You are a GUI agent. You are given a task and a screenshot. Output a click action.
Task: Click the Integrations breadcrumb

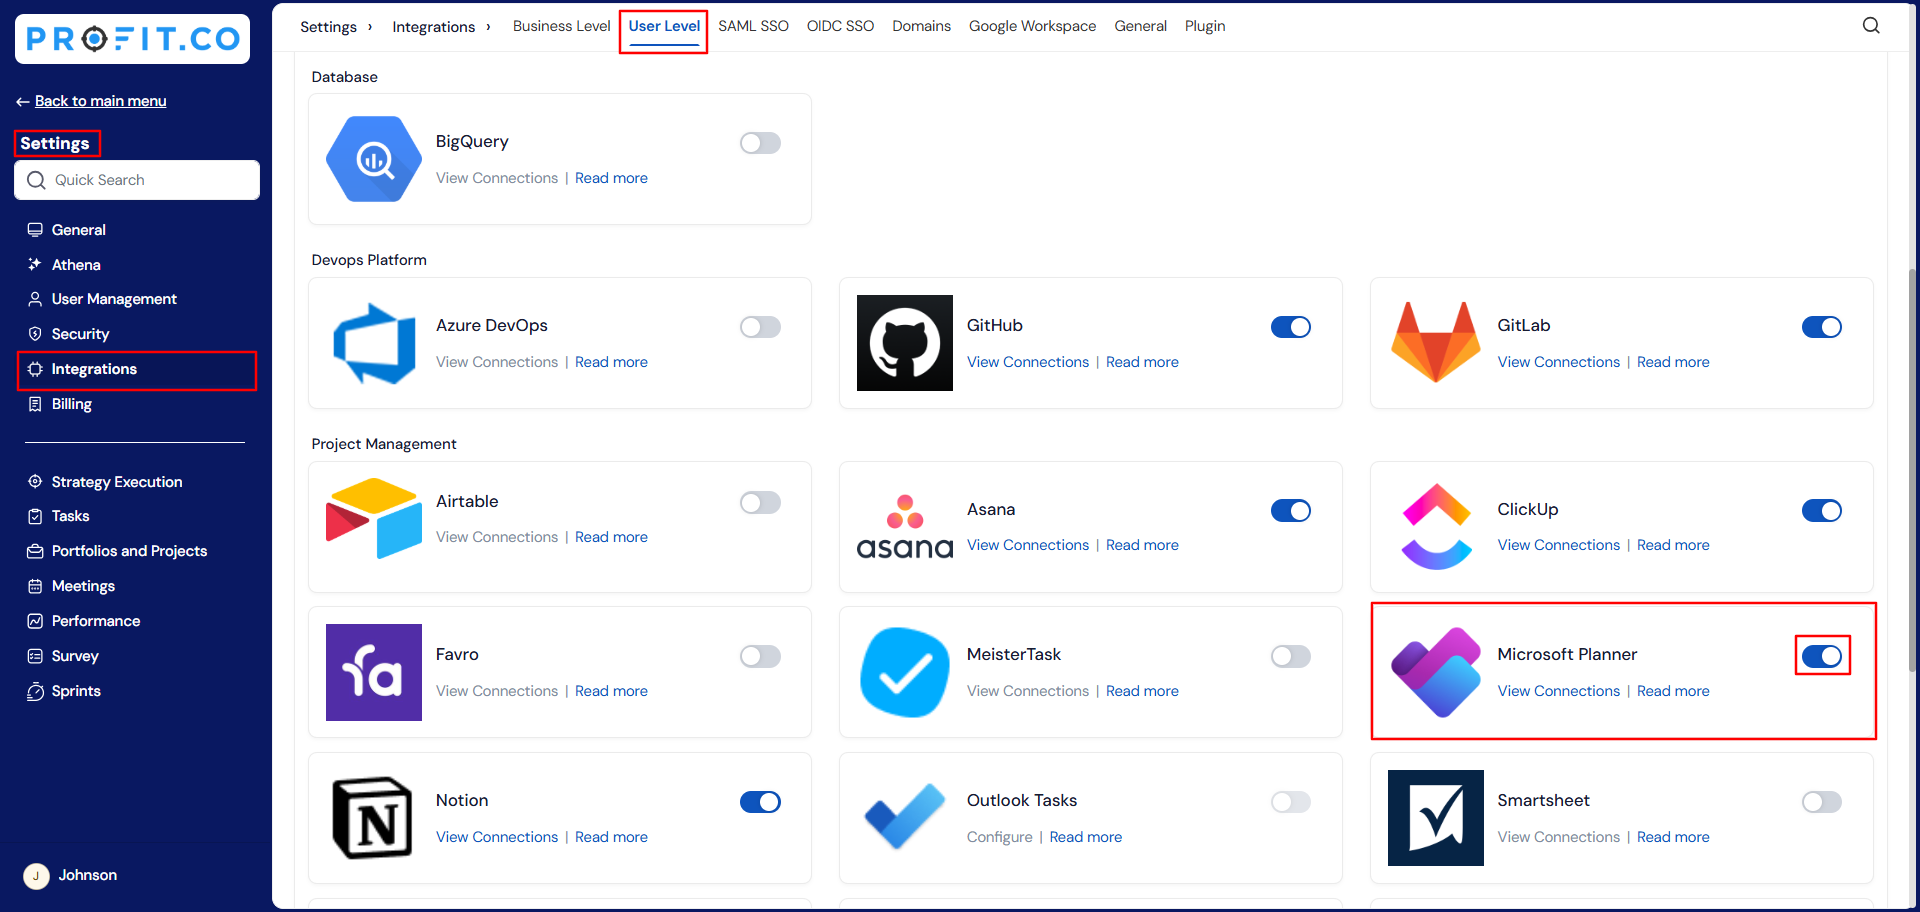click(433, 27)
